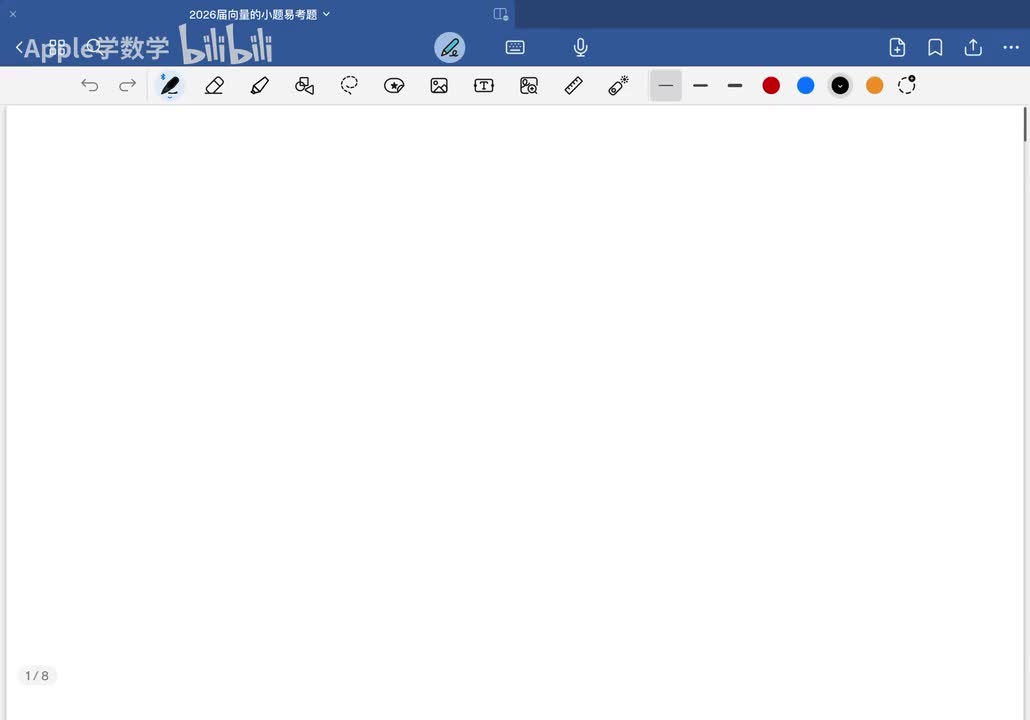Open the 1 / 8 page indicator
The image size is (1030, 720).
click(x=37, y=676)
